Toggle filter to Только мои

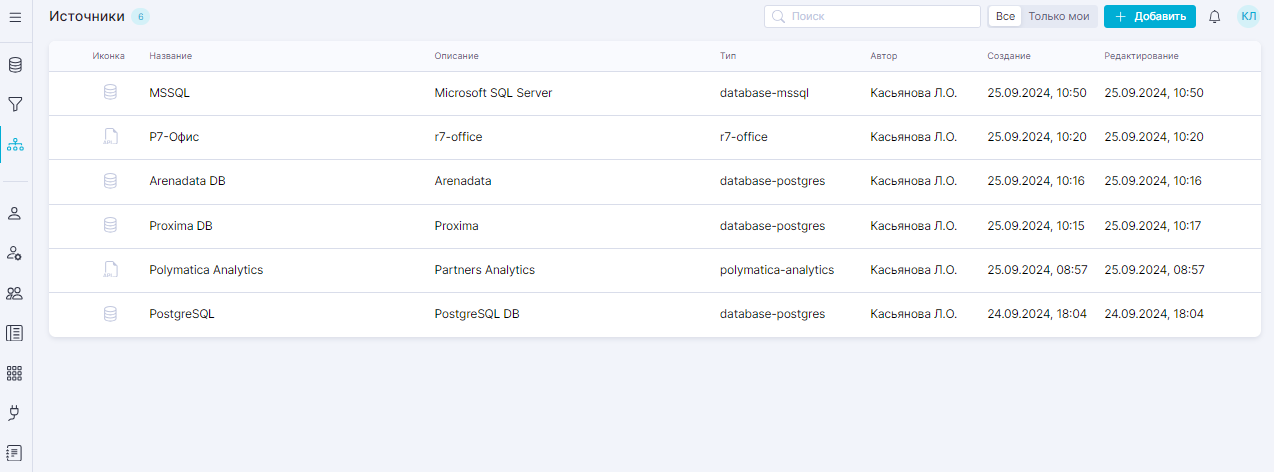1059,17
